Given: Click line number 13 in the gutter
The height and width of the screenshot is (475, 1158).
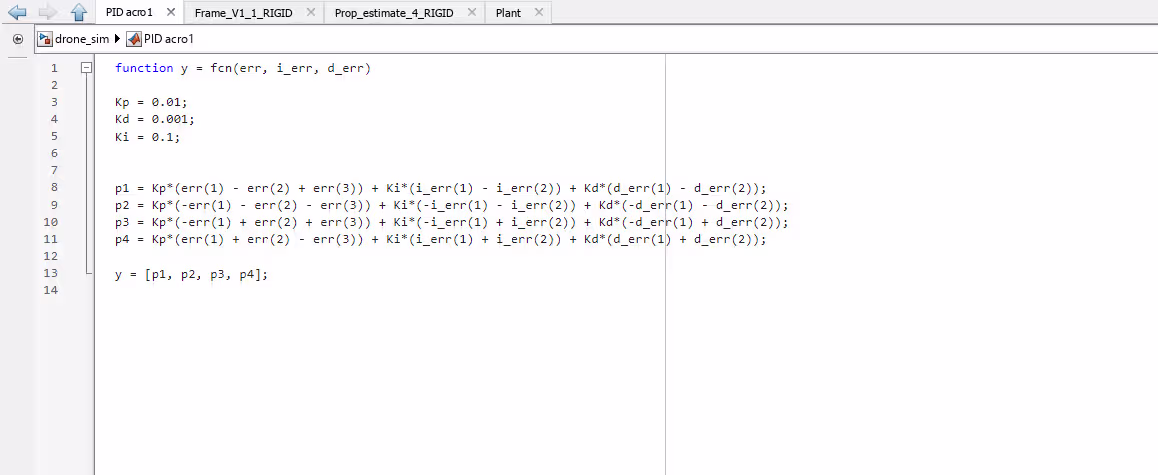Looking at the screenshot, I should pos(51,273).
